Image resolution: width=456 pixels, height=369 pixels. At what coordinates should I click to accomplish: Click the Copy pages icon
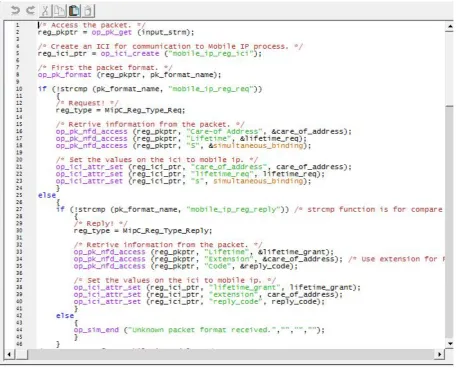pos(59,11)
